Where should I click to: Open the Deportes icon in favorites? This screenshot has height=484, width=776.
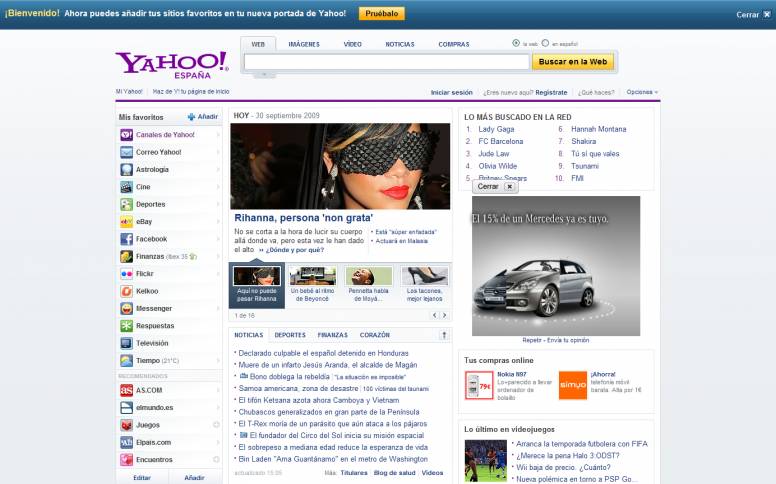pyautogui.click(x=126, y=204)
